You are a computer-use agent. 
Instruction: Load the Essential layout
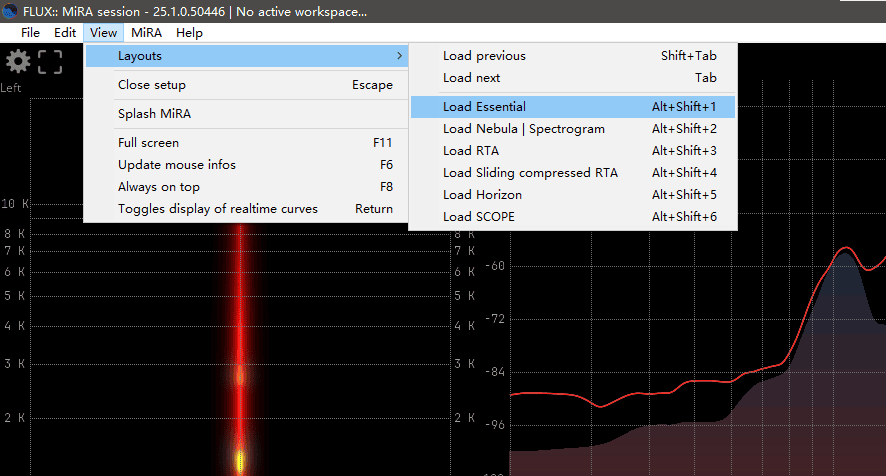point(572,107)
